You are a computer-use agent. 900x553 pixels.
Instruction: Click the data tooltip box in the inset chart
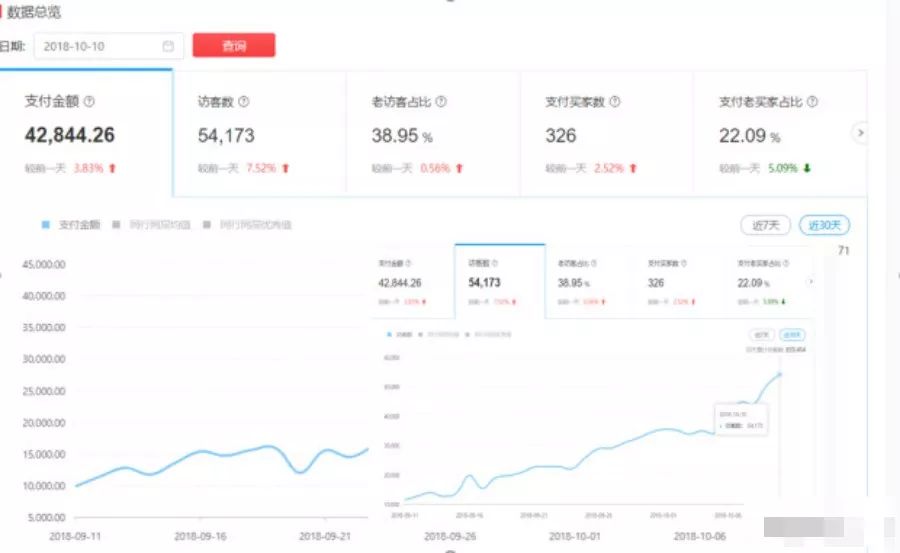tap(741, 420)
